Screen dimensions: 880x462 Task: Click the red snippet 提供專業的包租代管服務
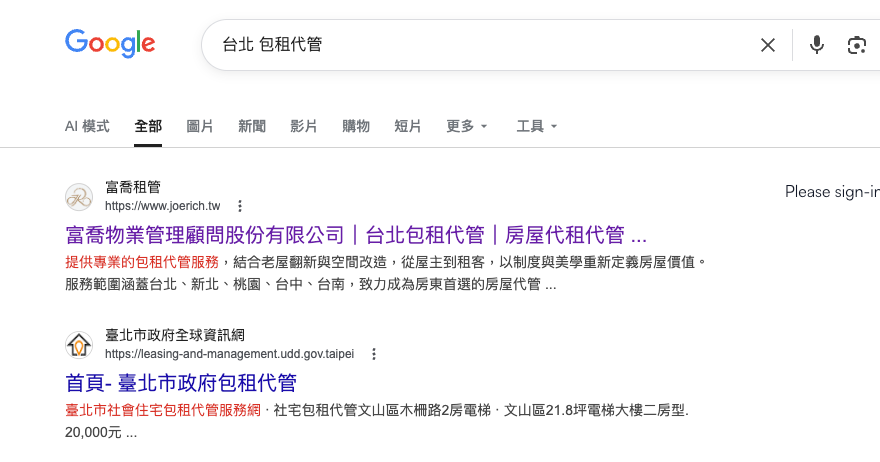tap(142, 262)
